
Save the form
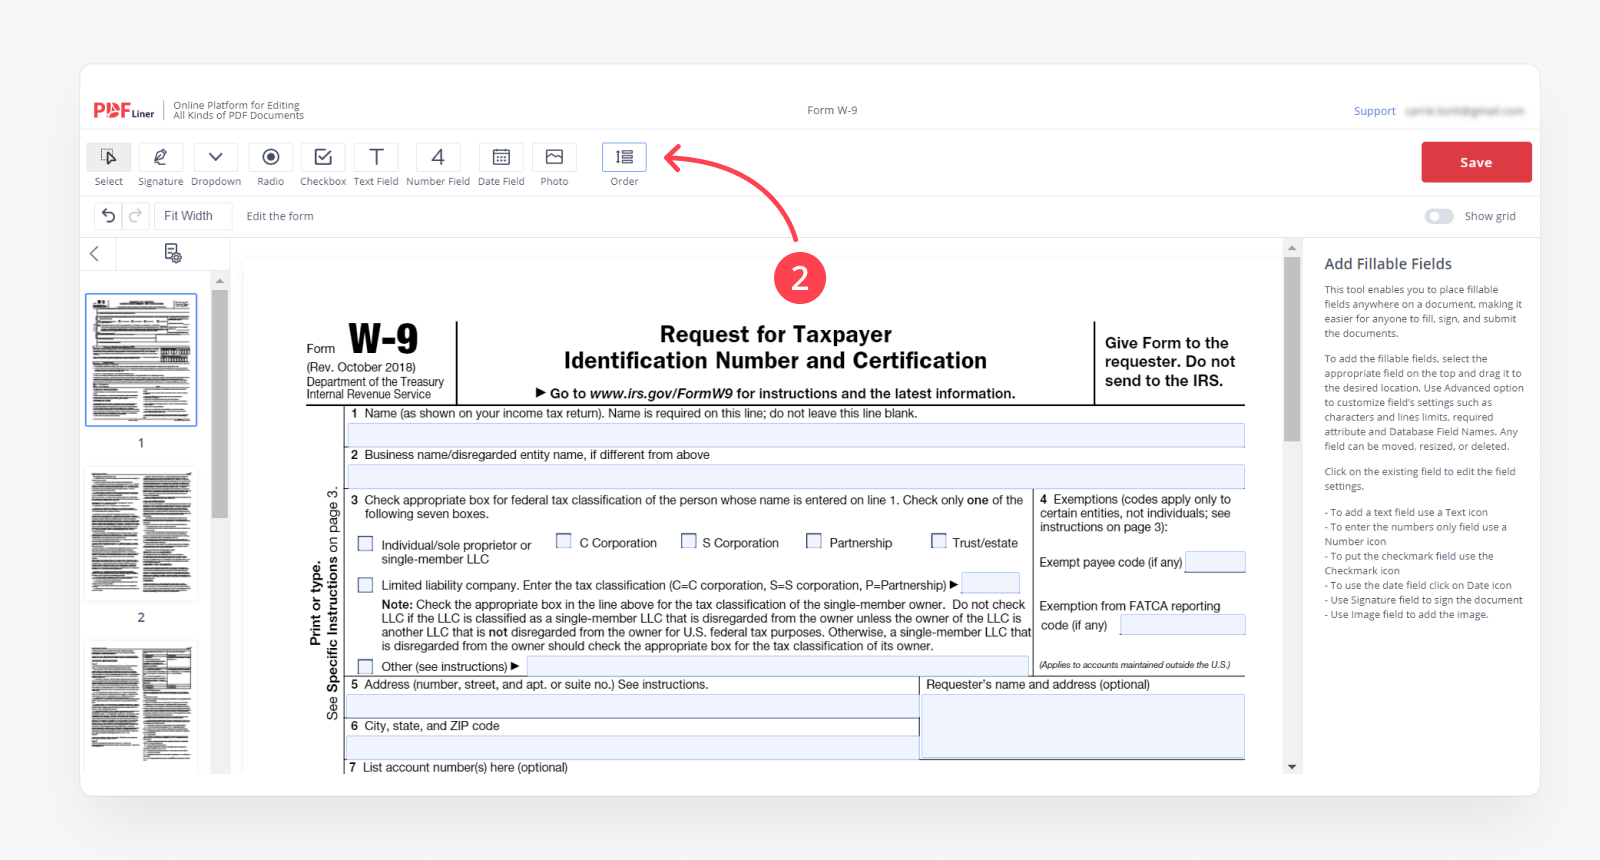(x=1476, y=162)
